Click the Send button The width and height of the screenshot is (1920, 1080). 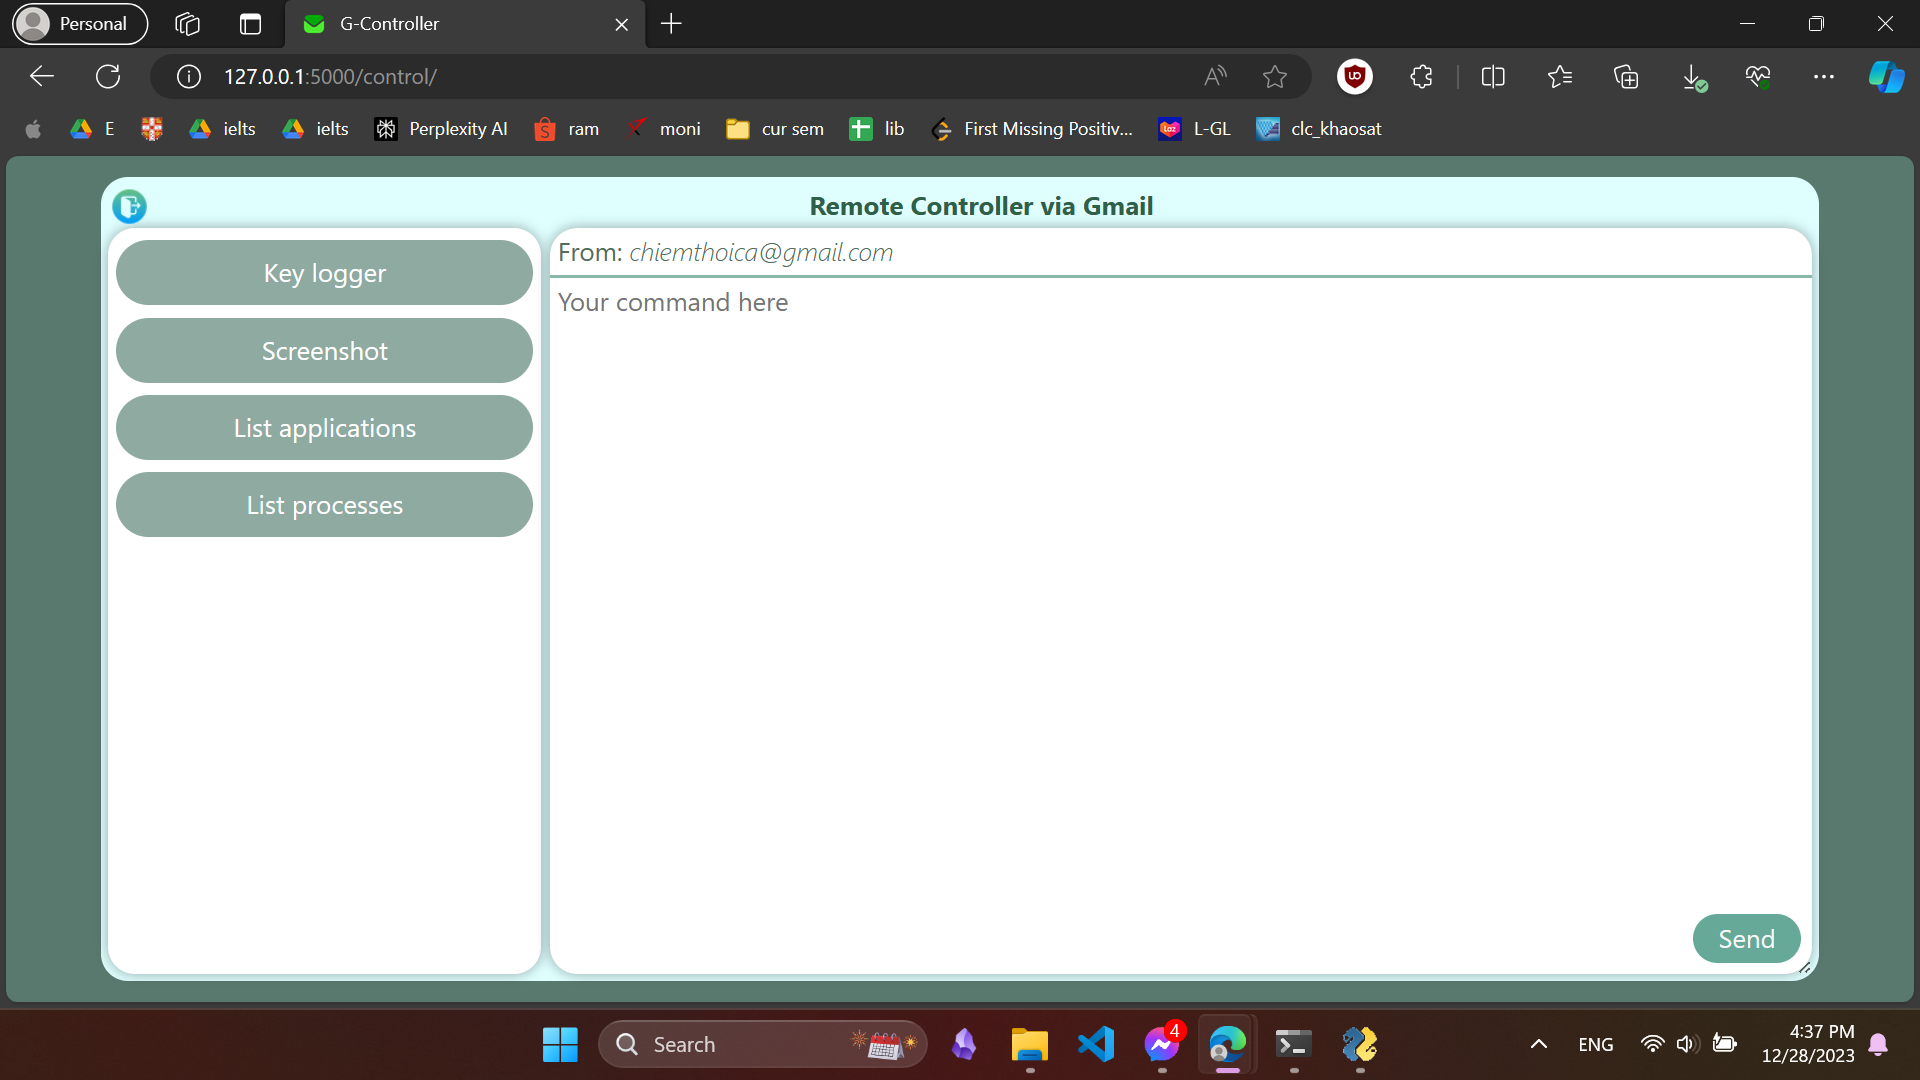coord(1746,939)
